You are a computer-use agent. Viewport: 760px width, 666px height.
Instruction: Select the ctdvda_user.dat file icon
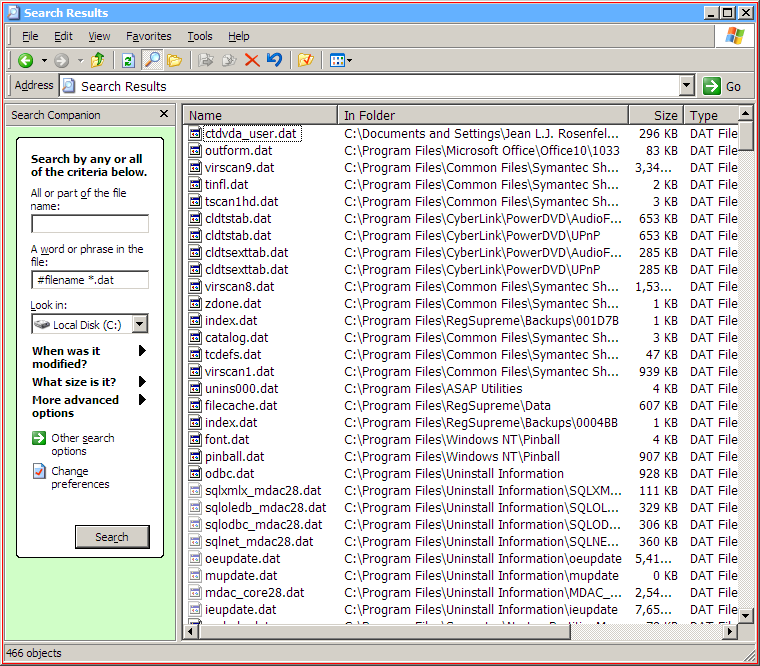point(195,133)
